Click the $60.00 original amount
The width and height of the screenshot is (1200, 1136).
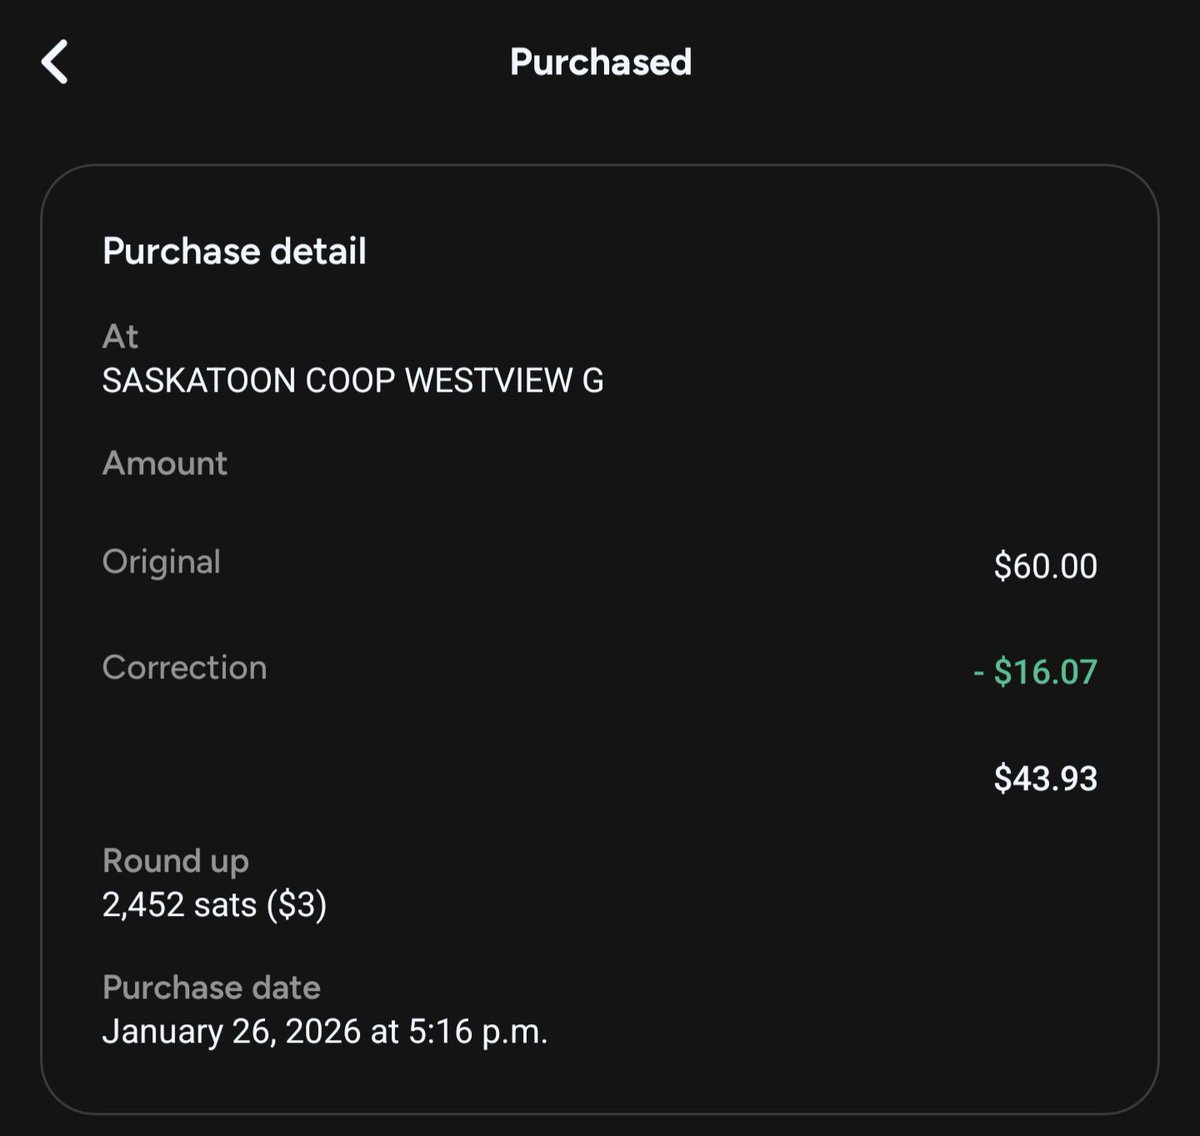point(1045,566)
